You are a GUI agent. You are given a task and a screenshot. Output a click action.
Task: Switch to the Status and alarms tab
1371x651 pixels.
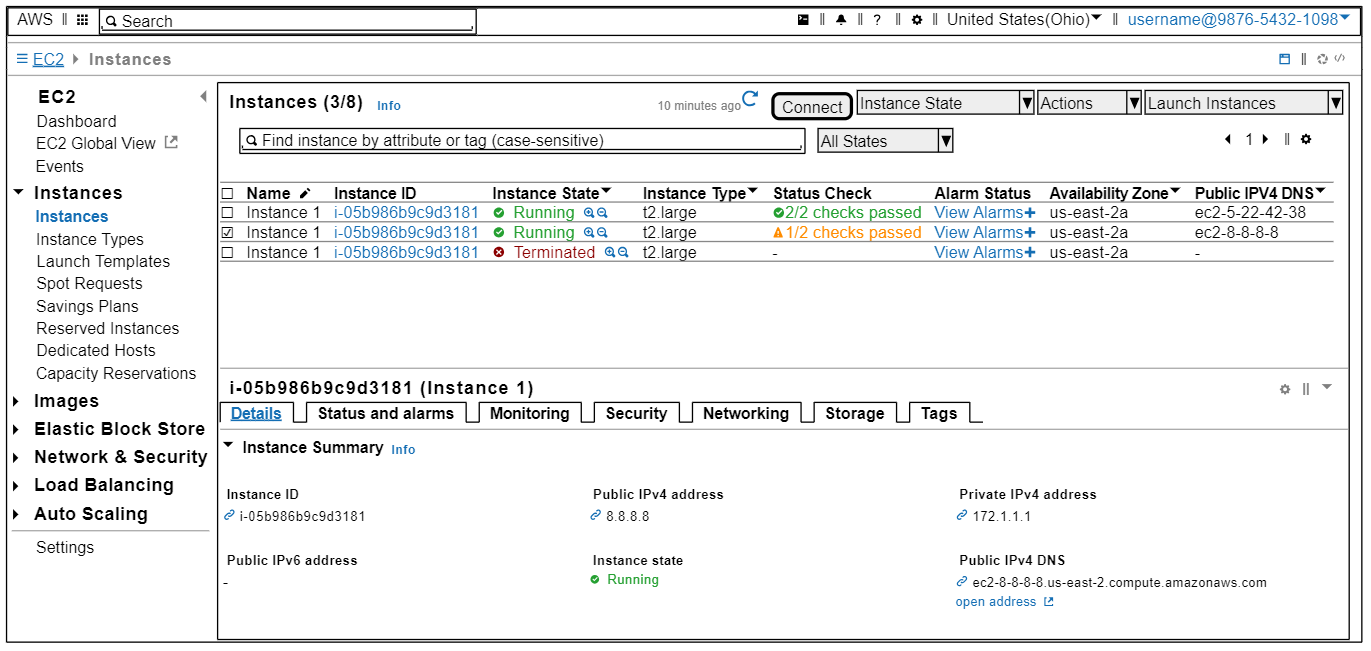coord(385,413)
